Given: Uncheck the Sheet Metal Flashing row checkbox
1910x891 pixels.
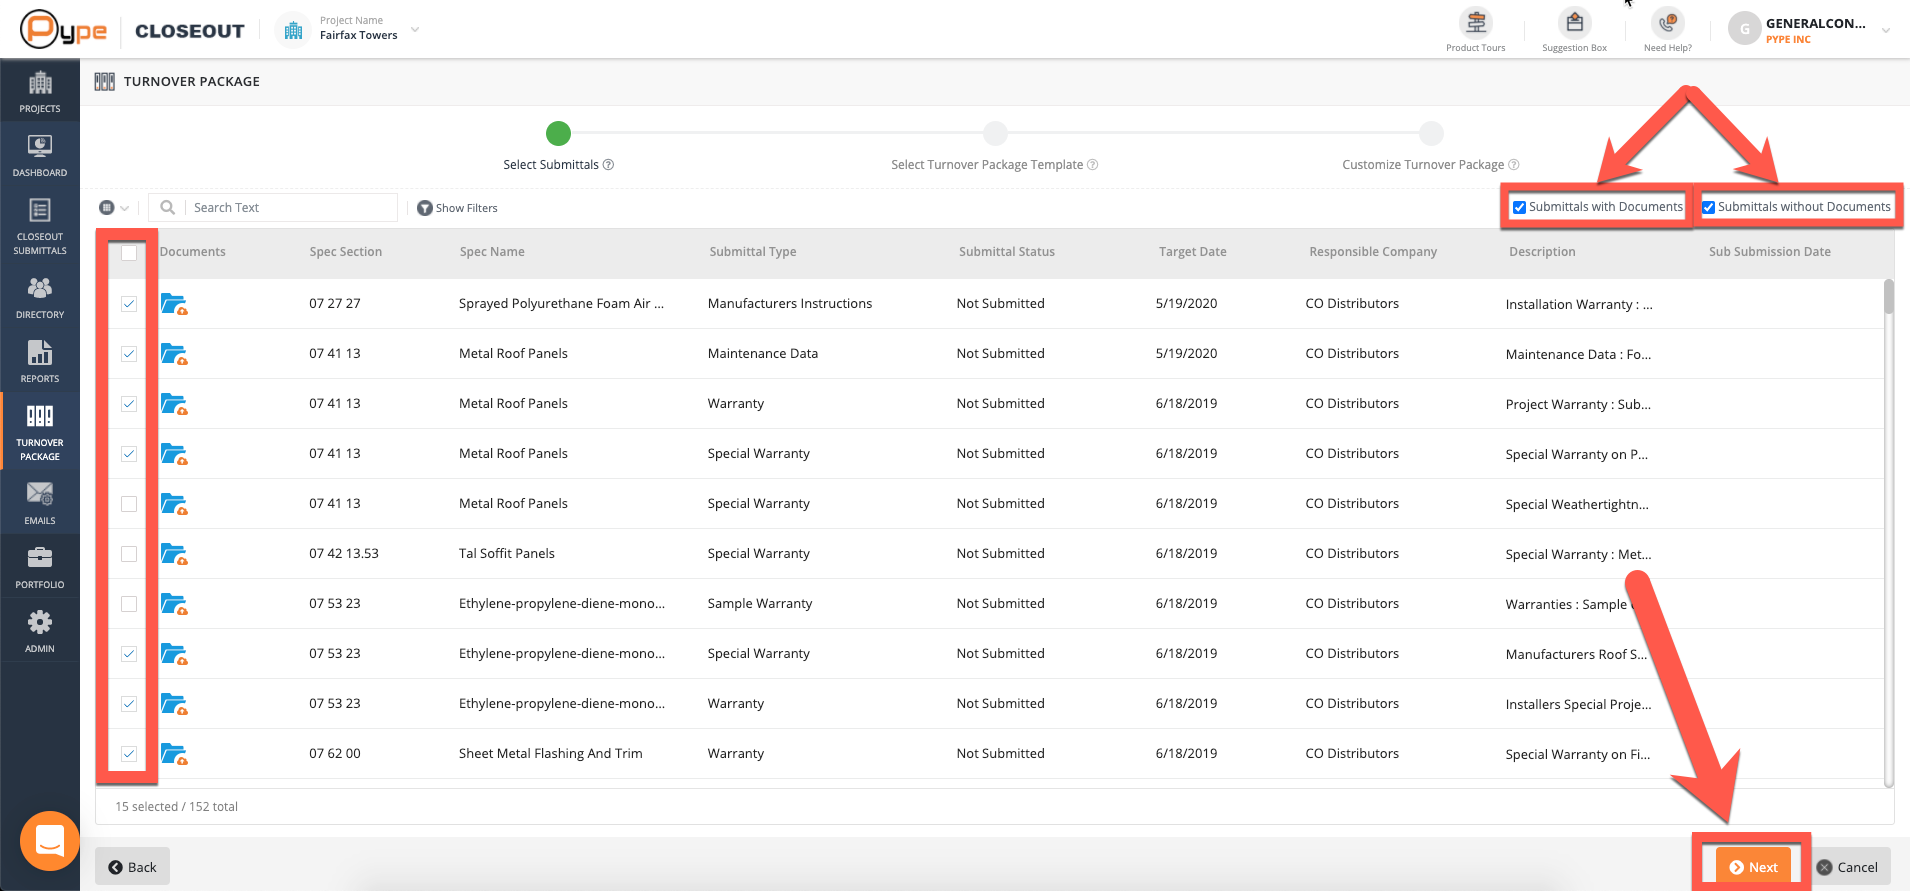Looking at the screenshot, I should click(129, 754).
